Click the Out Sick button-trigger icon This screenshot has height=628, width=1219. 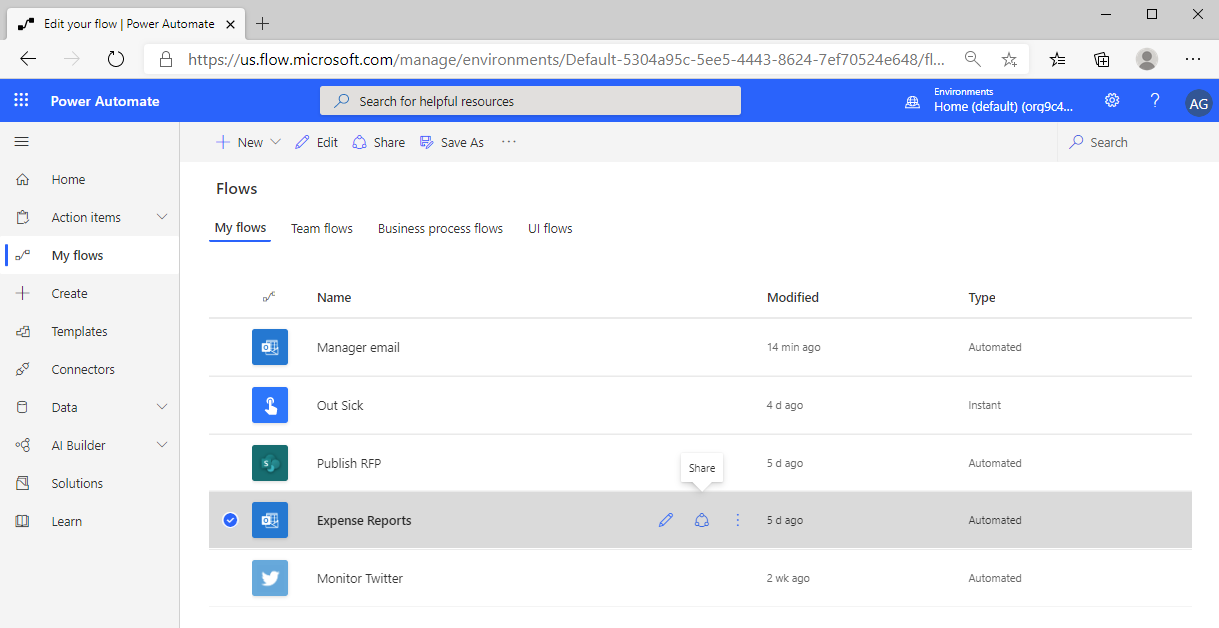[270, 405]
